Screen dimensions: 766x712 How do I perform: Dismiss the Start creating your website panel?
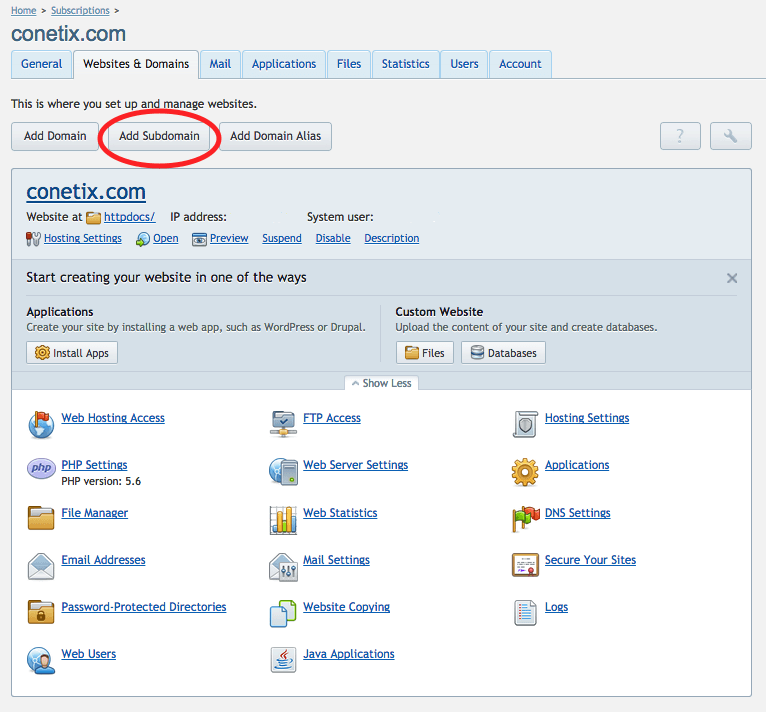[x=732, y=278]
